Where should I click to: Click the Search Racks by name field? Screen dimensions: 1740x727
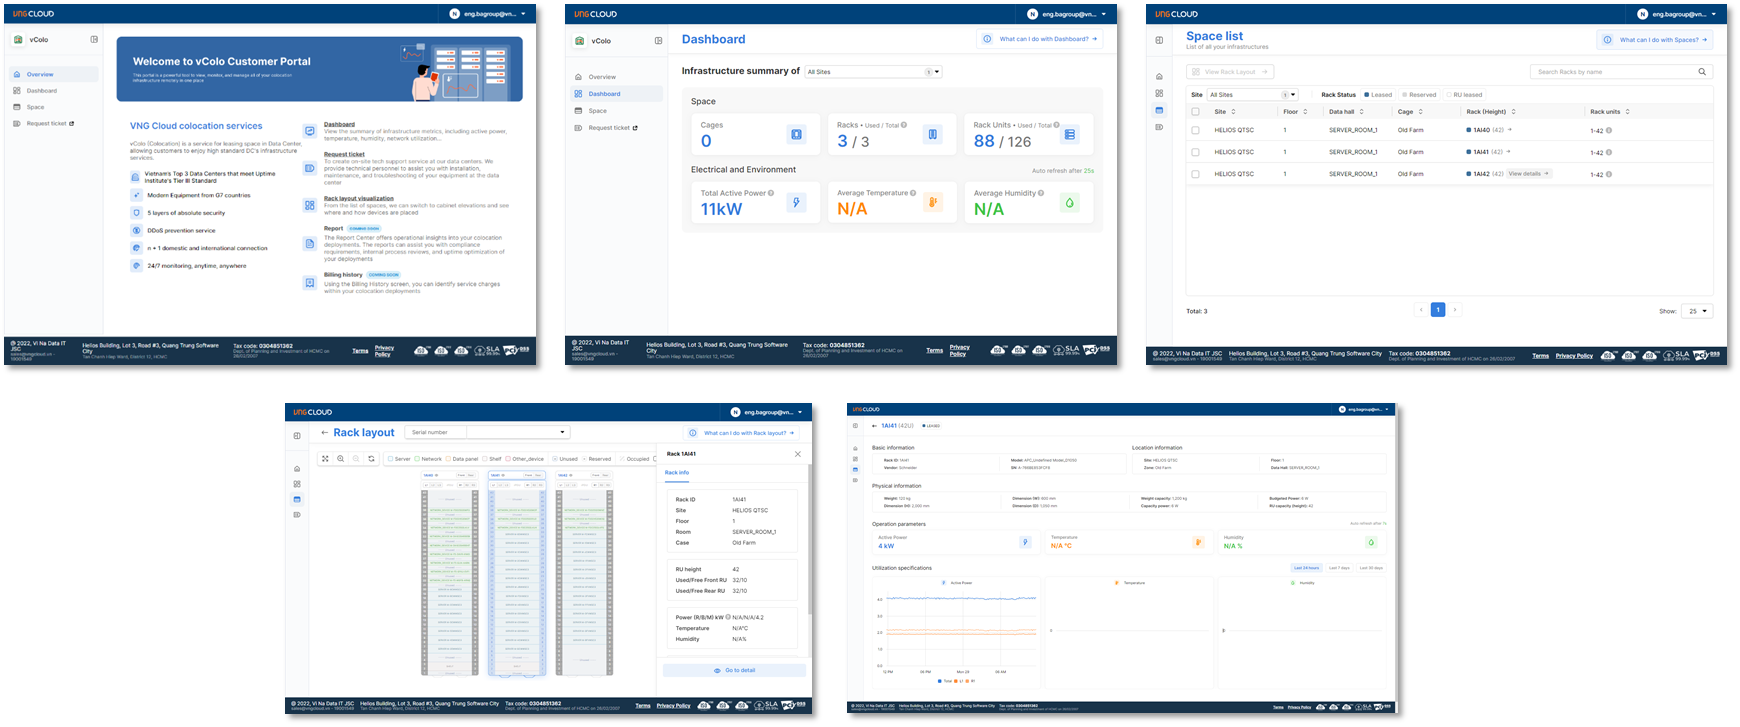pyautogui.click(x=1612, y=72)
